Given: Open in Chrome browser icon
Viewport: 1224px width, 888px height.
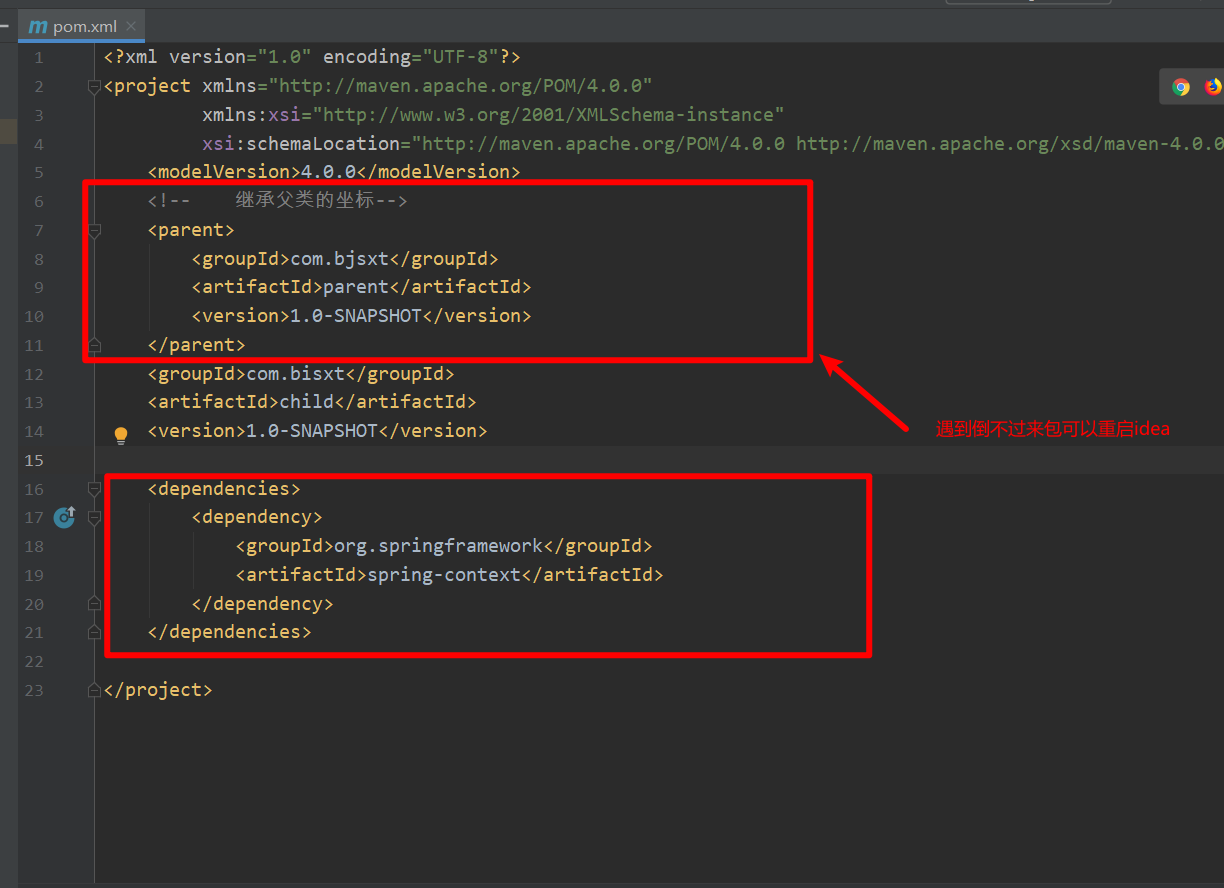Looking at the screenshot, I should coord(1181,87).
